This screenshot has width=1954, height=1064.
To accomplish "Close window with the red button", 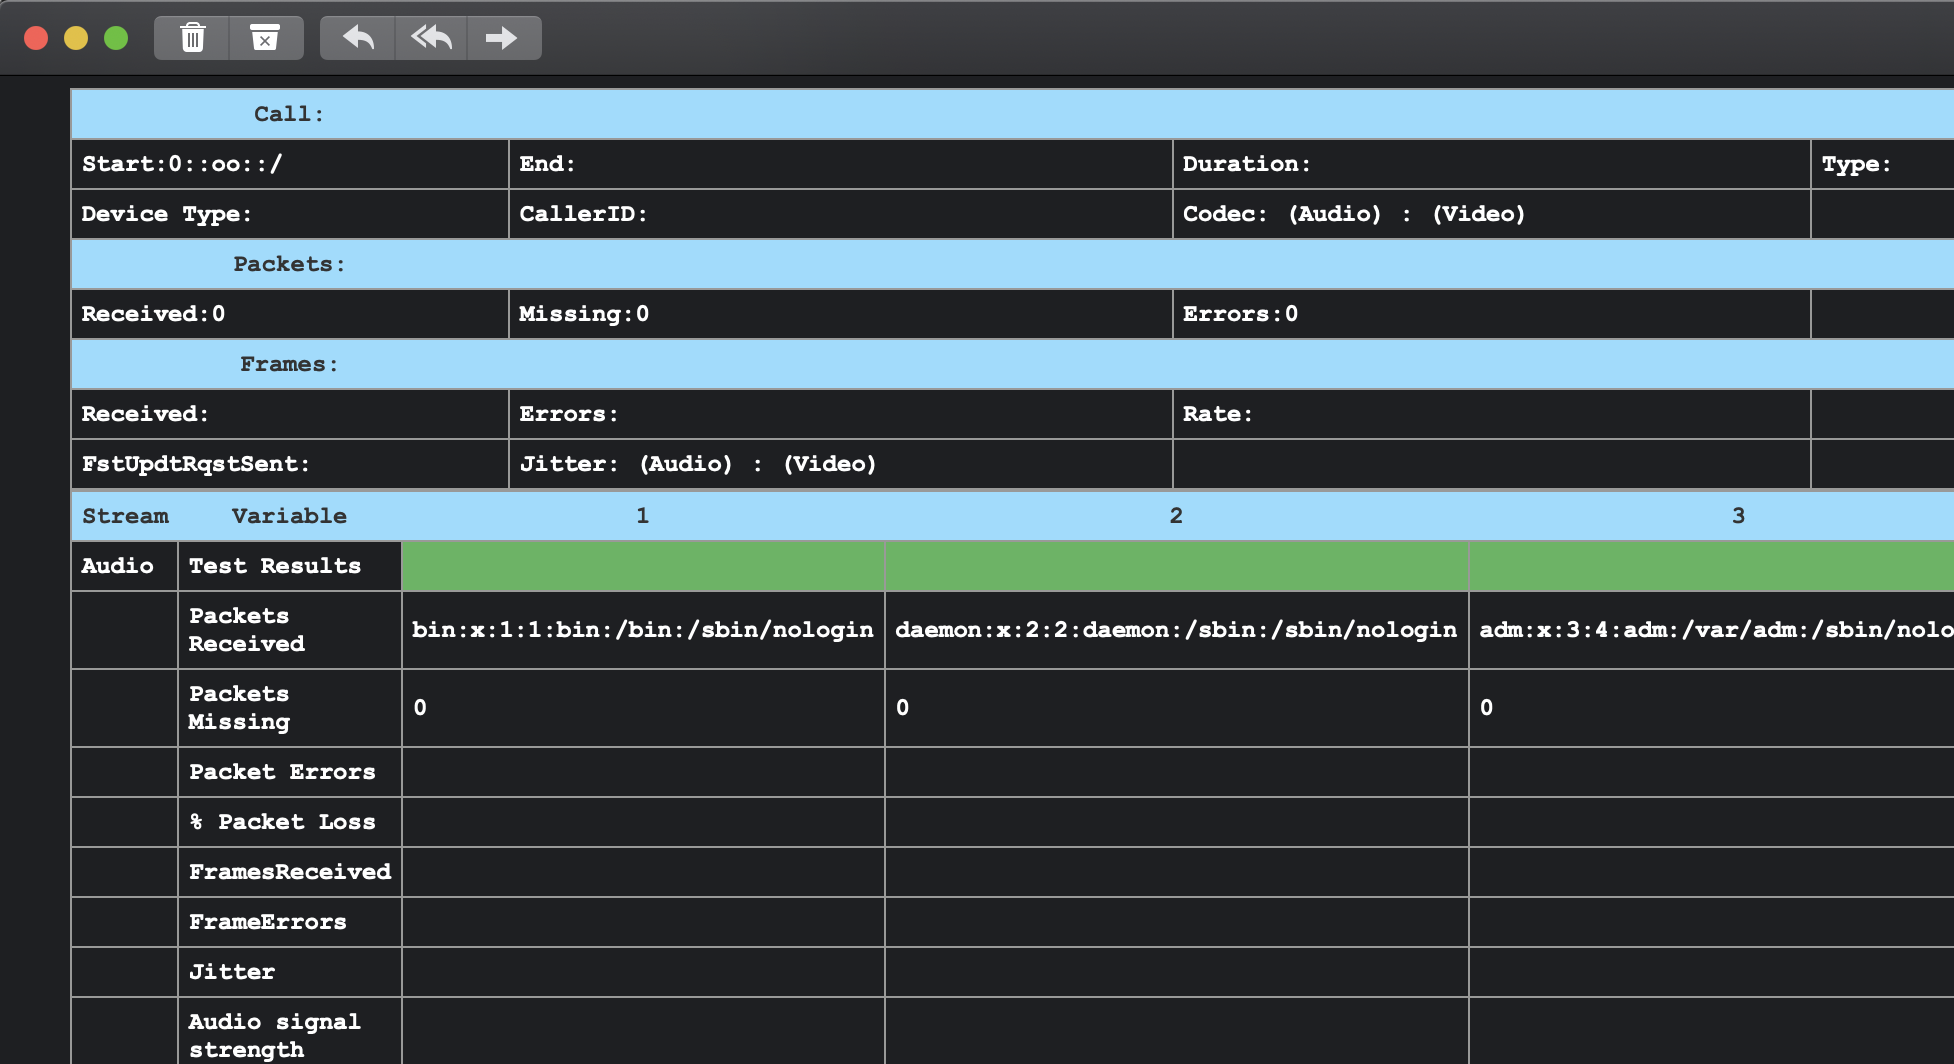I will pos(36,38).
